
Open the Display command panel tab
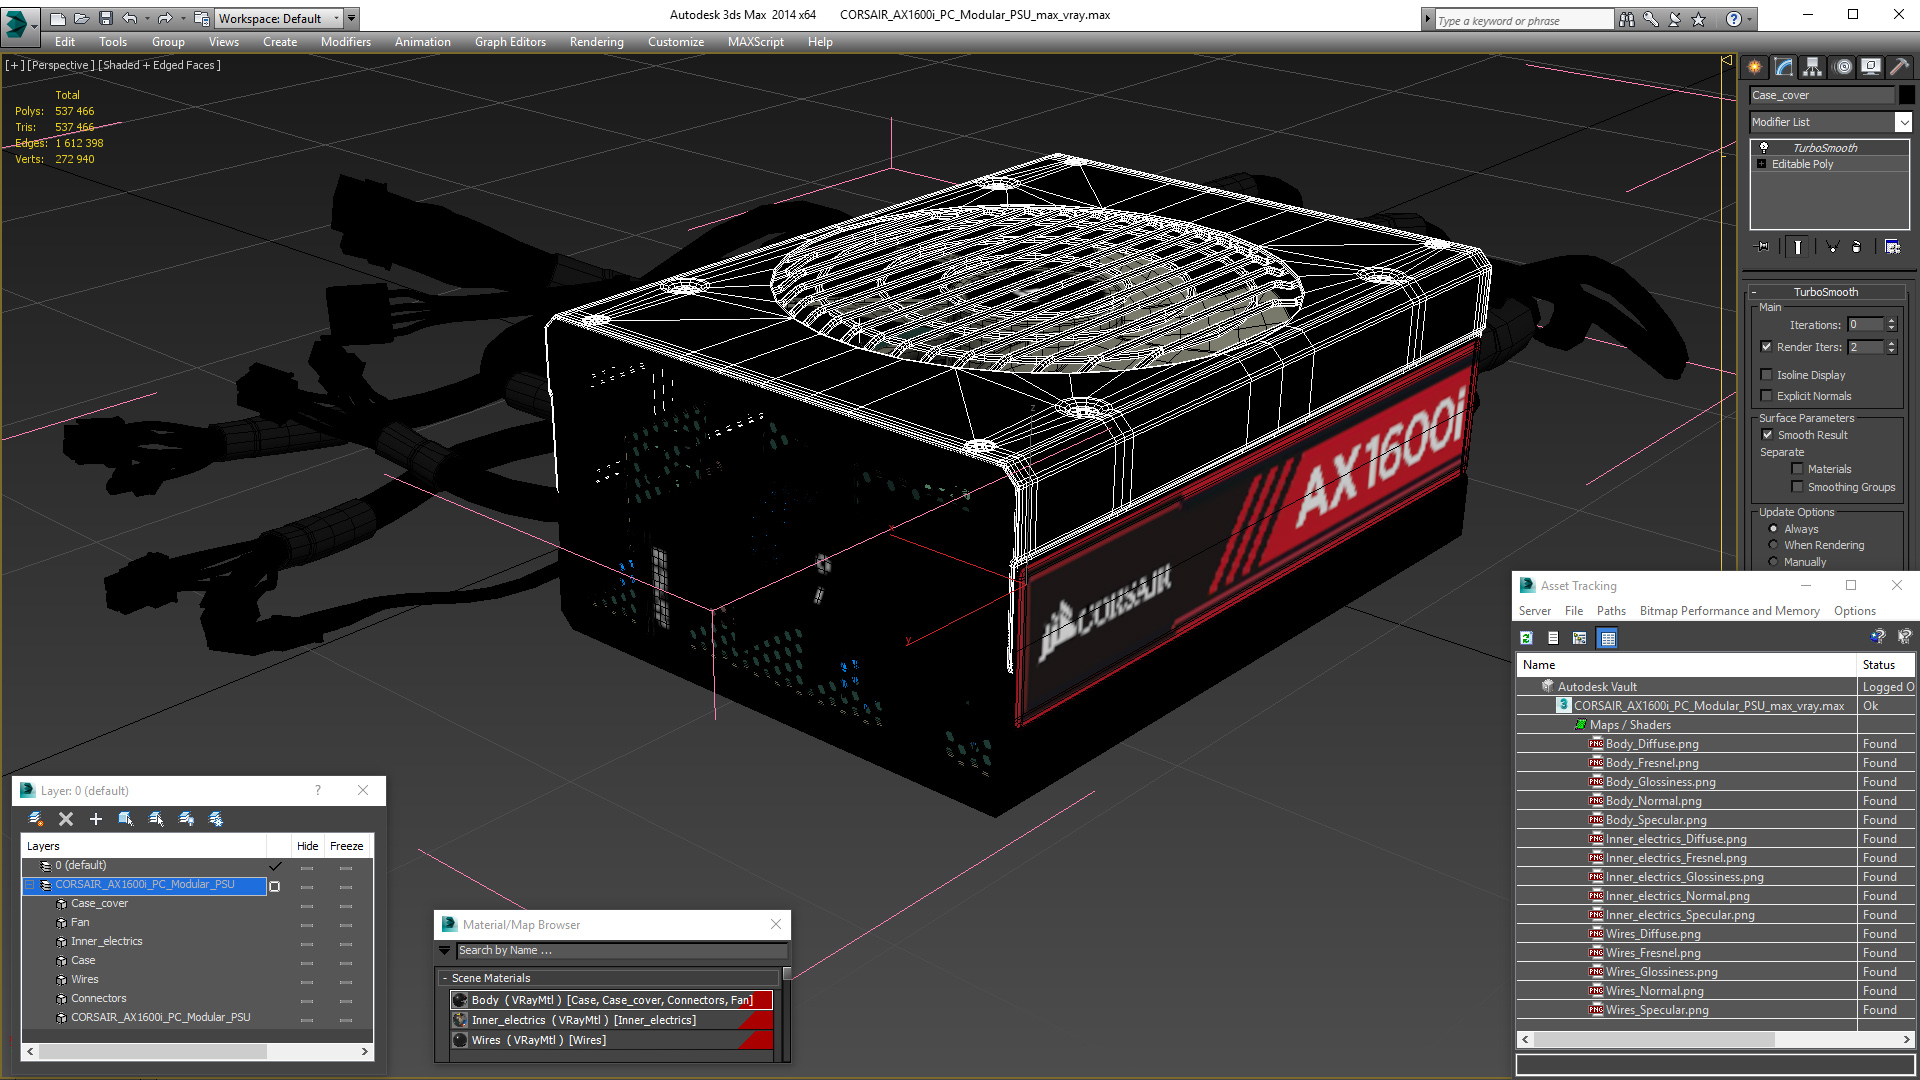coord(1871,67)
